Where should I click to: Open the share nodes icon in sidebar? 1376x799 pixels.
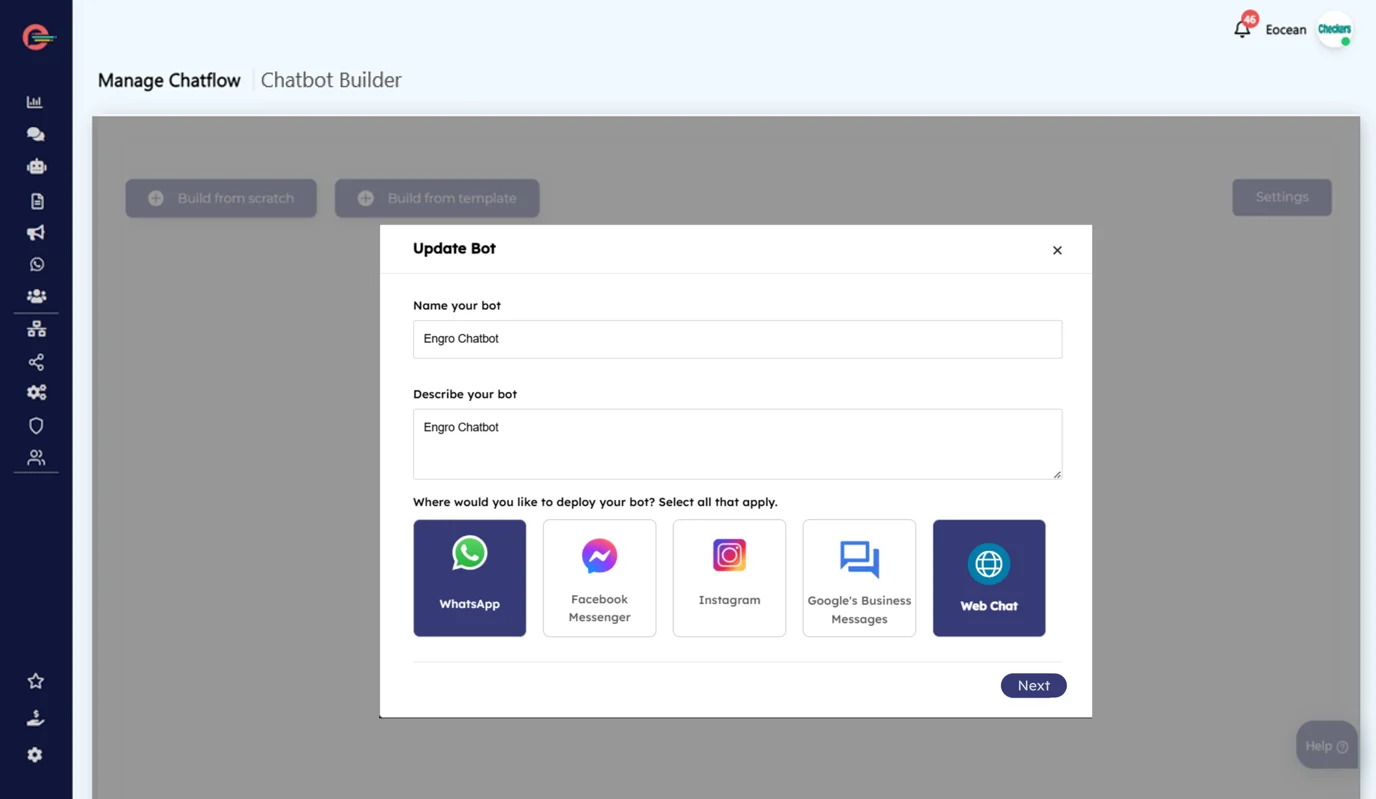pos(36,361)
